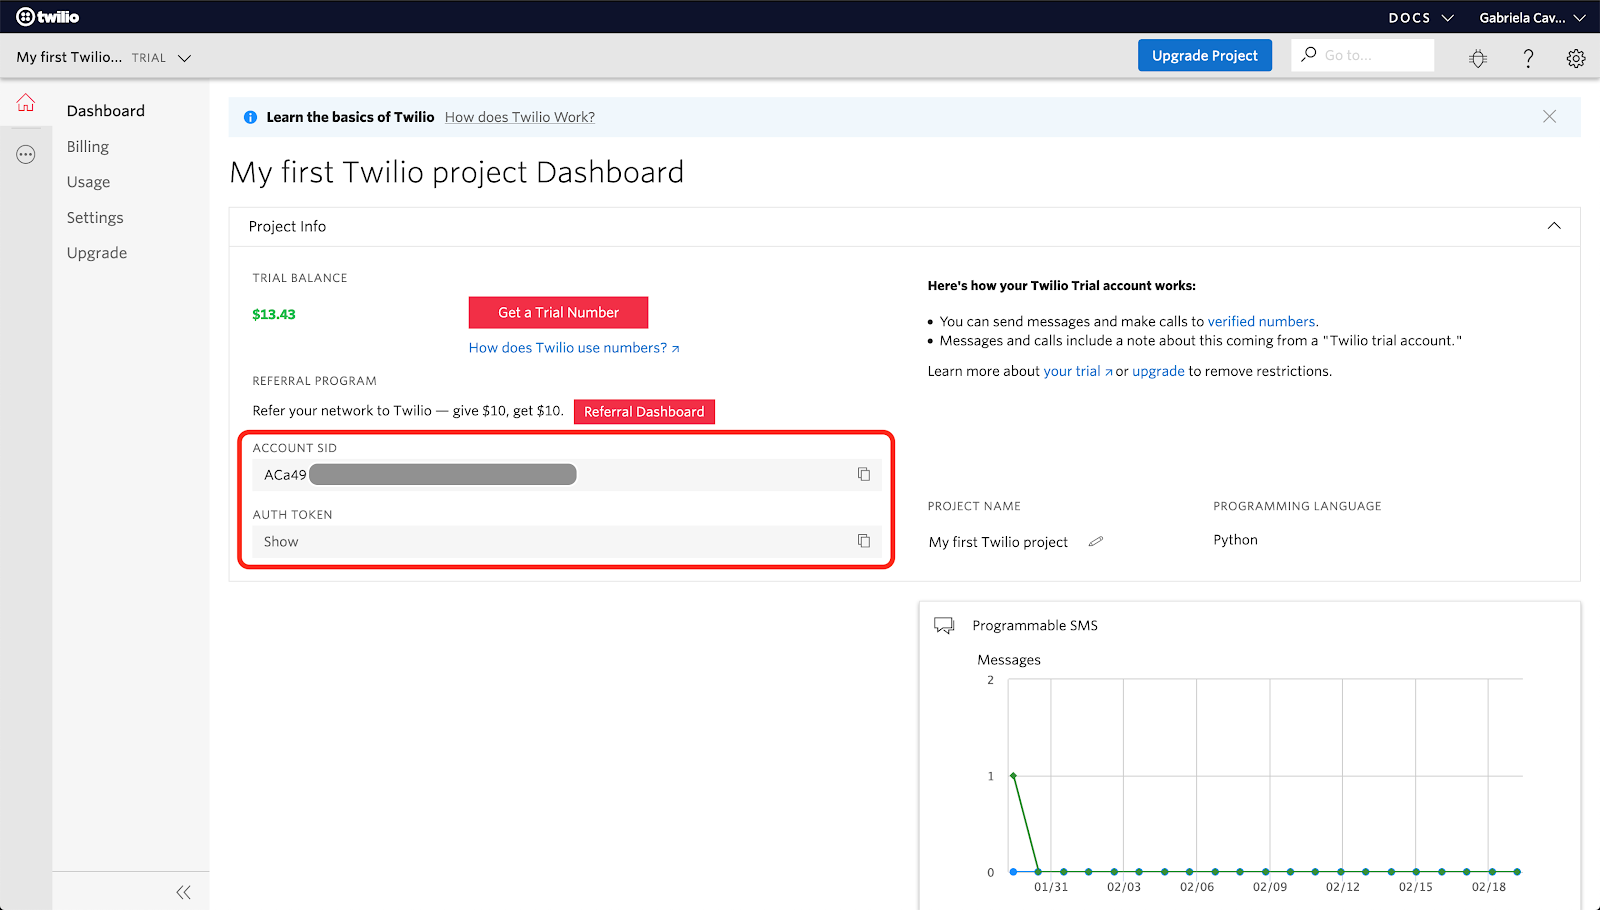This screenshot has width=1600, height=910.
Task: Open the Gabriela Cav... account menu
Action: 1532,18
